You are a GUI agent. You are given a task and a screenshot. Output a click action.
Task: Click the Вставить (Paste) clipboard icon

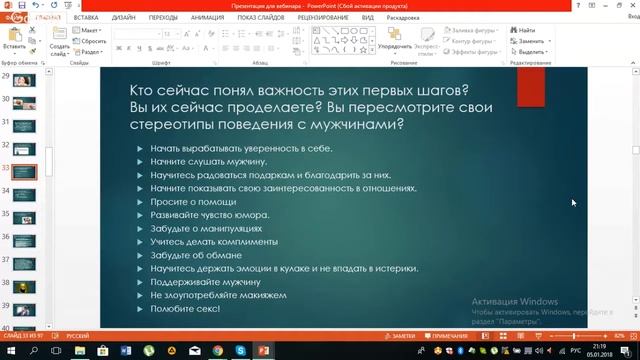(15, 35)
